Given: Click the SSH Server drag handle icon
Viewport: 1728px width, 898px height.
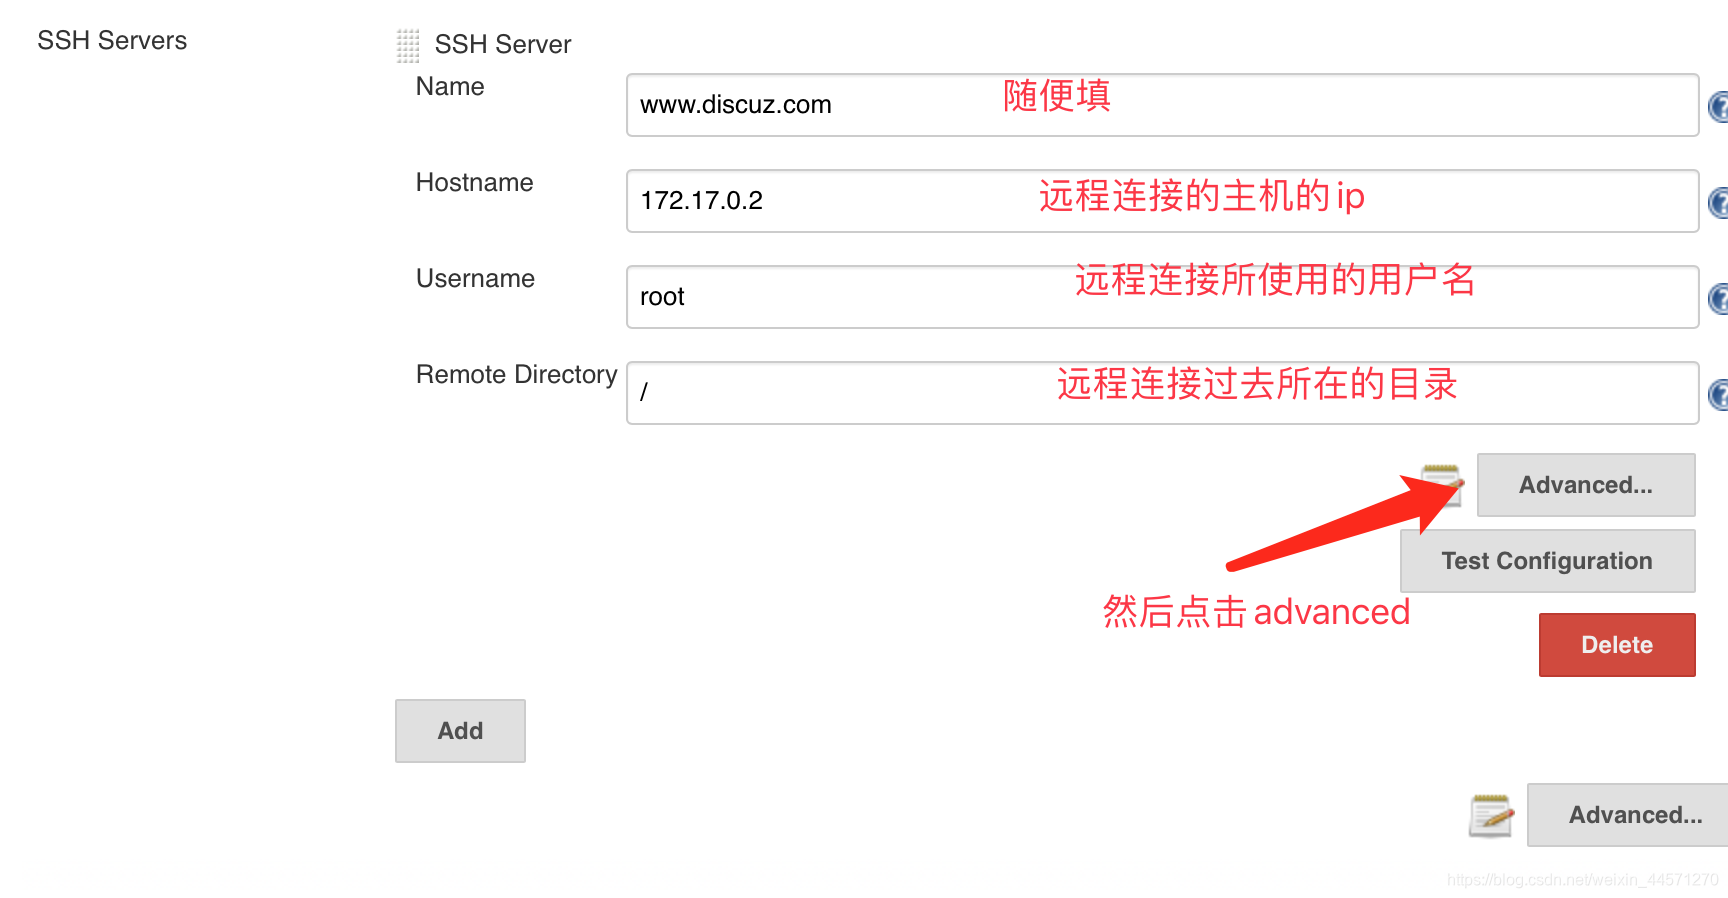Looking at the screenshot, I should point(408,45).
